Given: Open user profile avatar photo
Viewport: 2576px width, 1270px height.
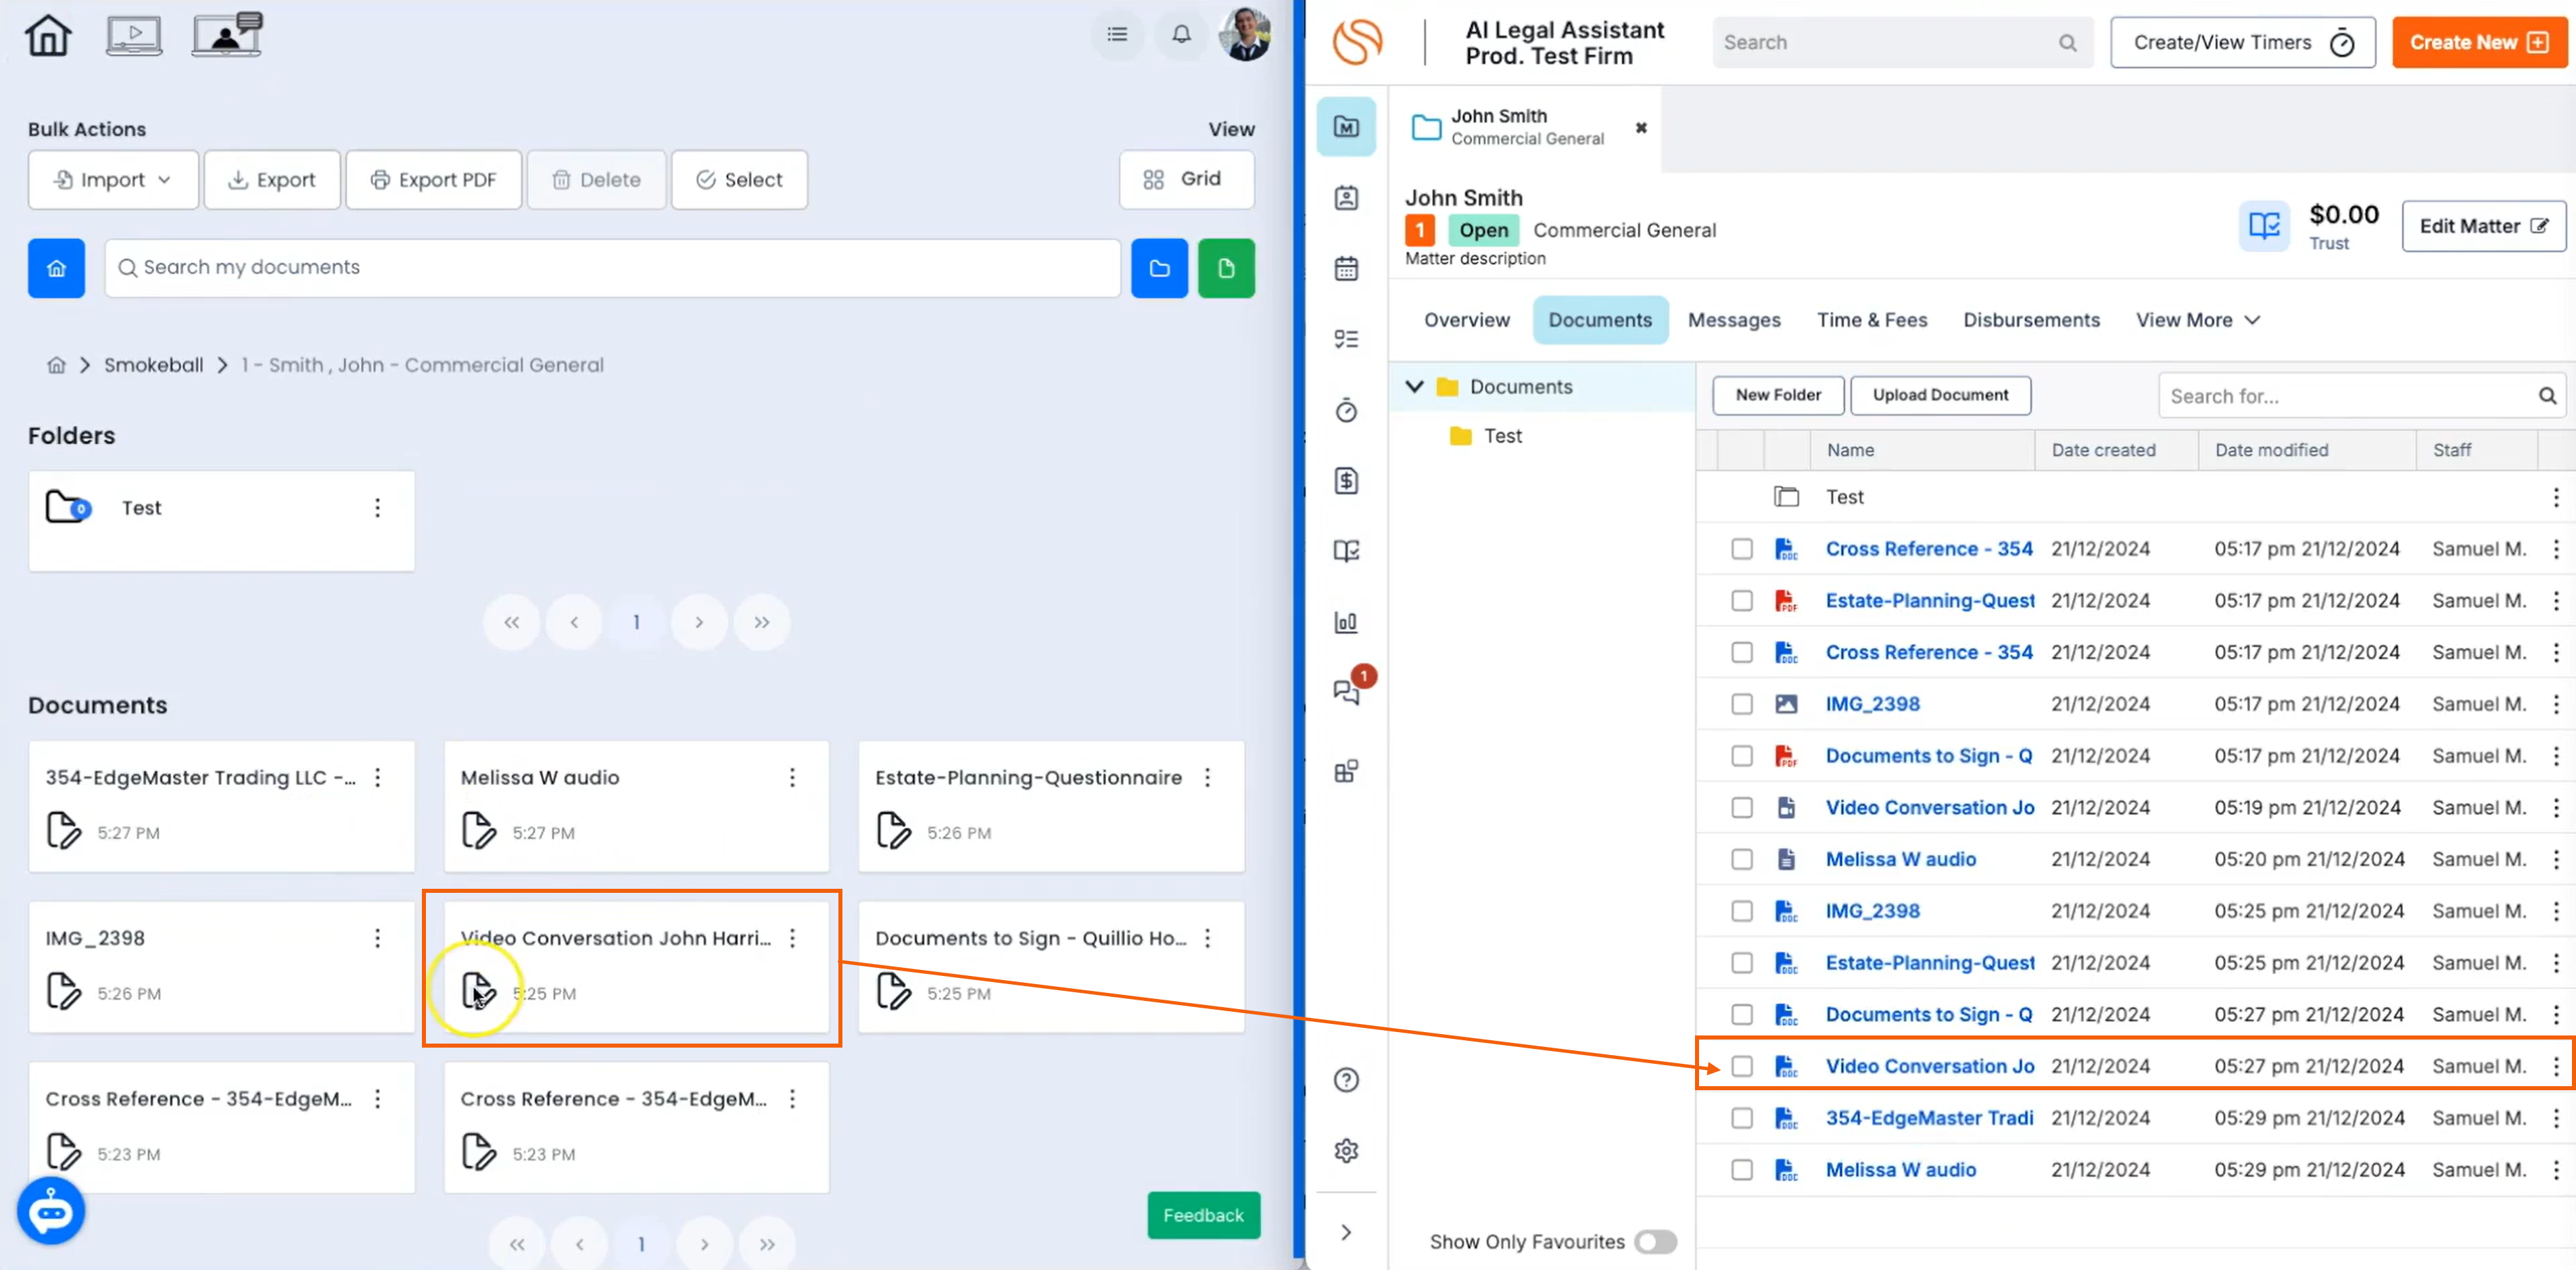Looking at the screenshot, I should (x=1244, y=34).
